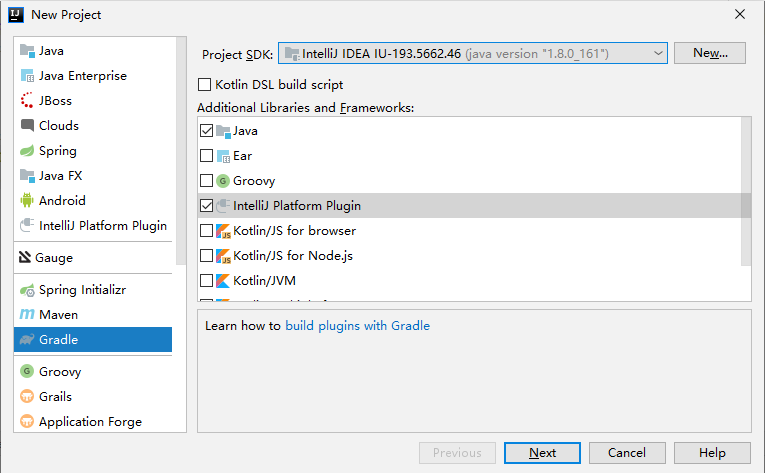Click the SDK folder icon in Project SDK field
This screenshot has height=473, width=765.
pos(292,54)
